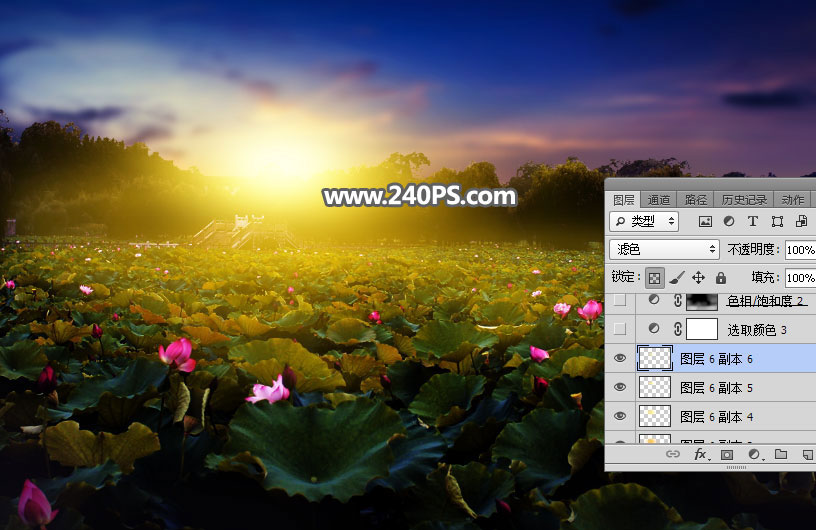The width and height of the screenshot is (816, 530).
Task: Select white mask thumbnail of 选取颜色 3
Action: pyautogui.click(x=702, y=329)
